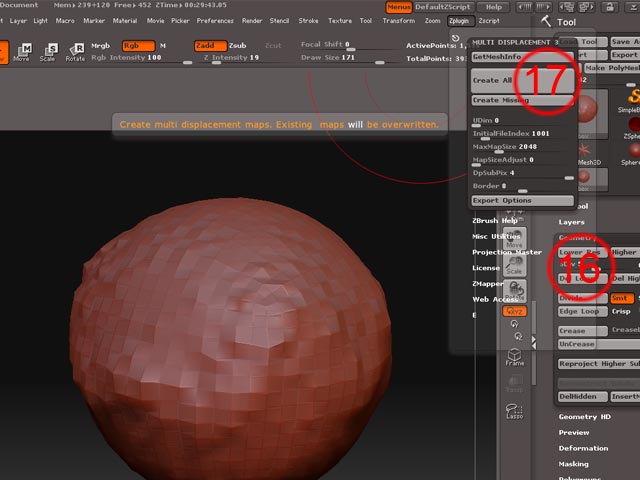This screenshot has width=640, height=480.
Task: Toggle the orange Xyz rotation mode button
Action: tap(514, 311)
